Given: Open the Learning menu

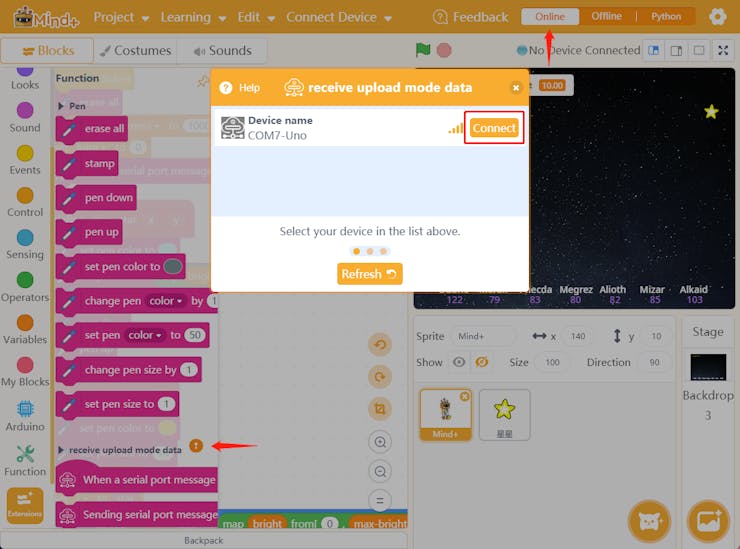Looking at the screenshot, I should pos(193,17).
